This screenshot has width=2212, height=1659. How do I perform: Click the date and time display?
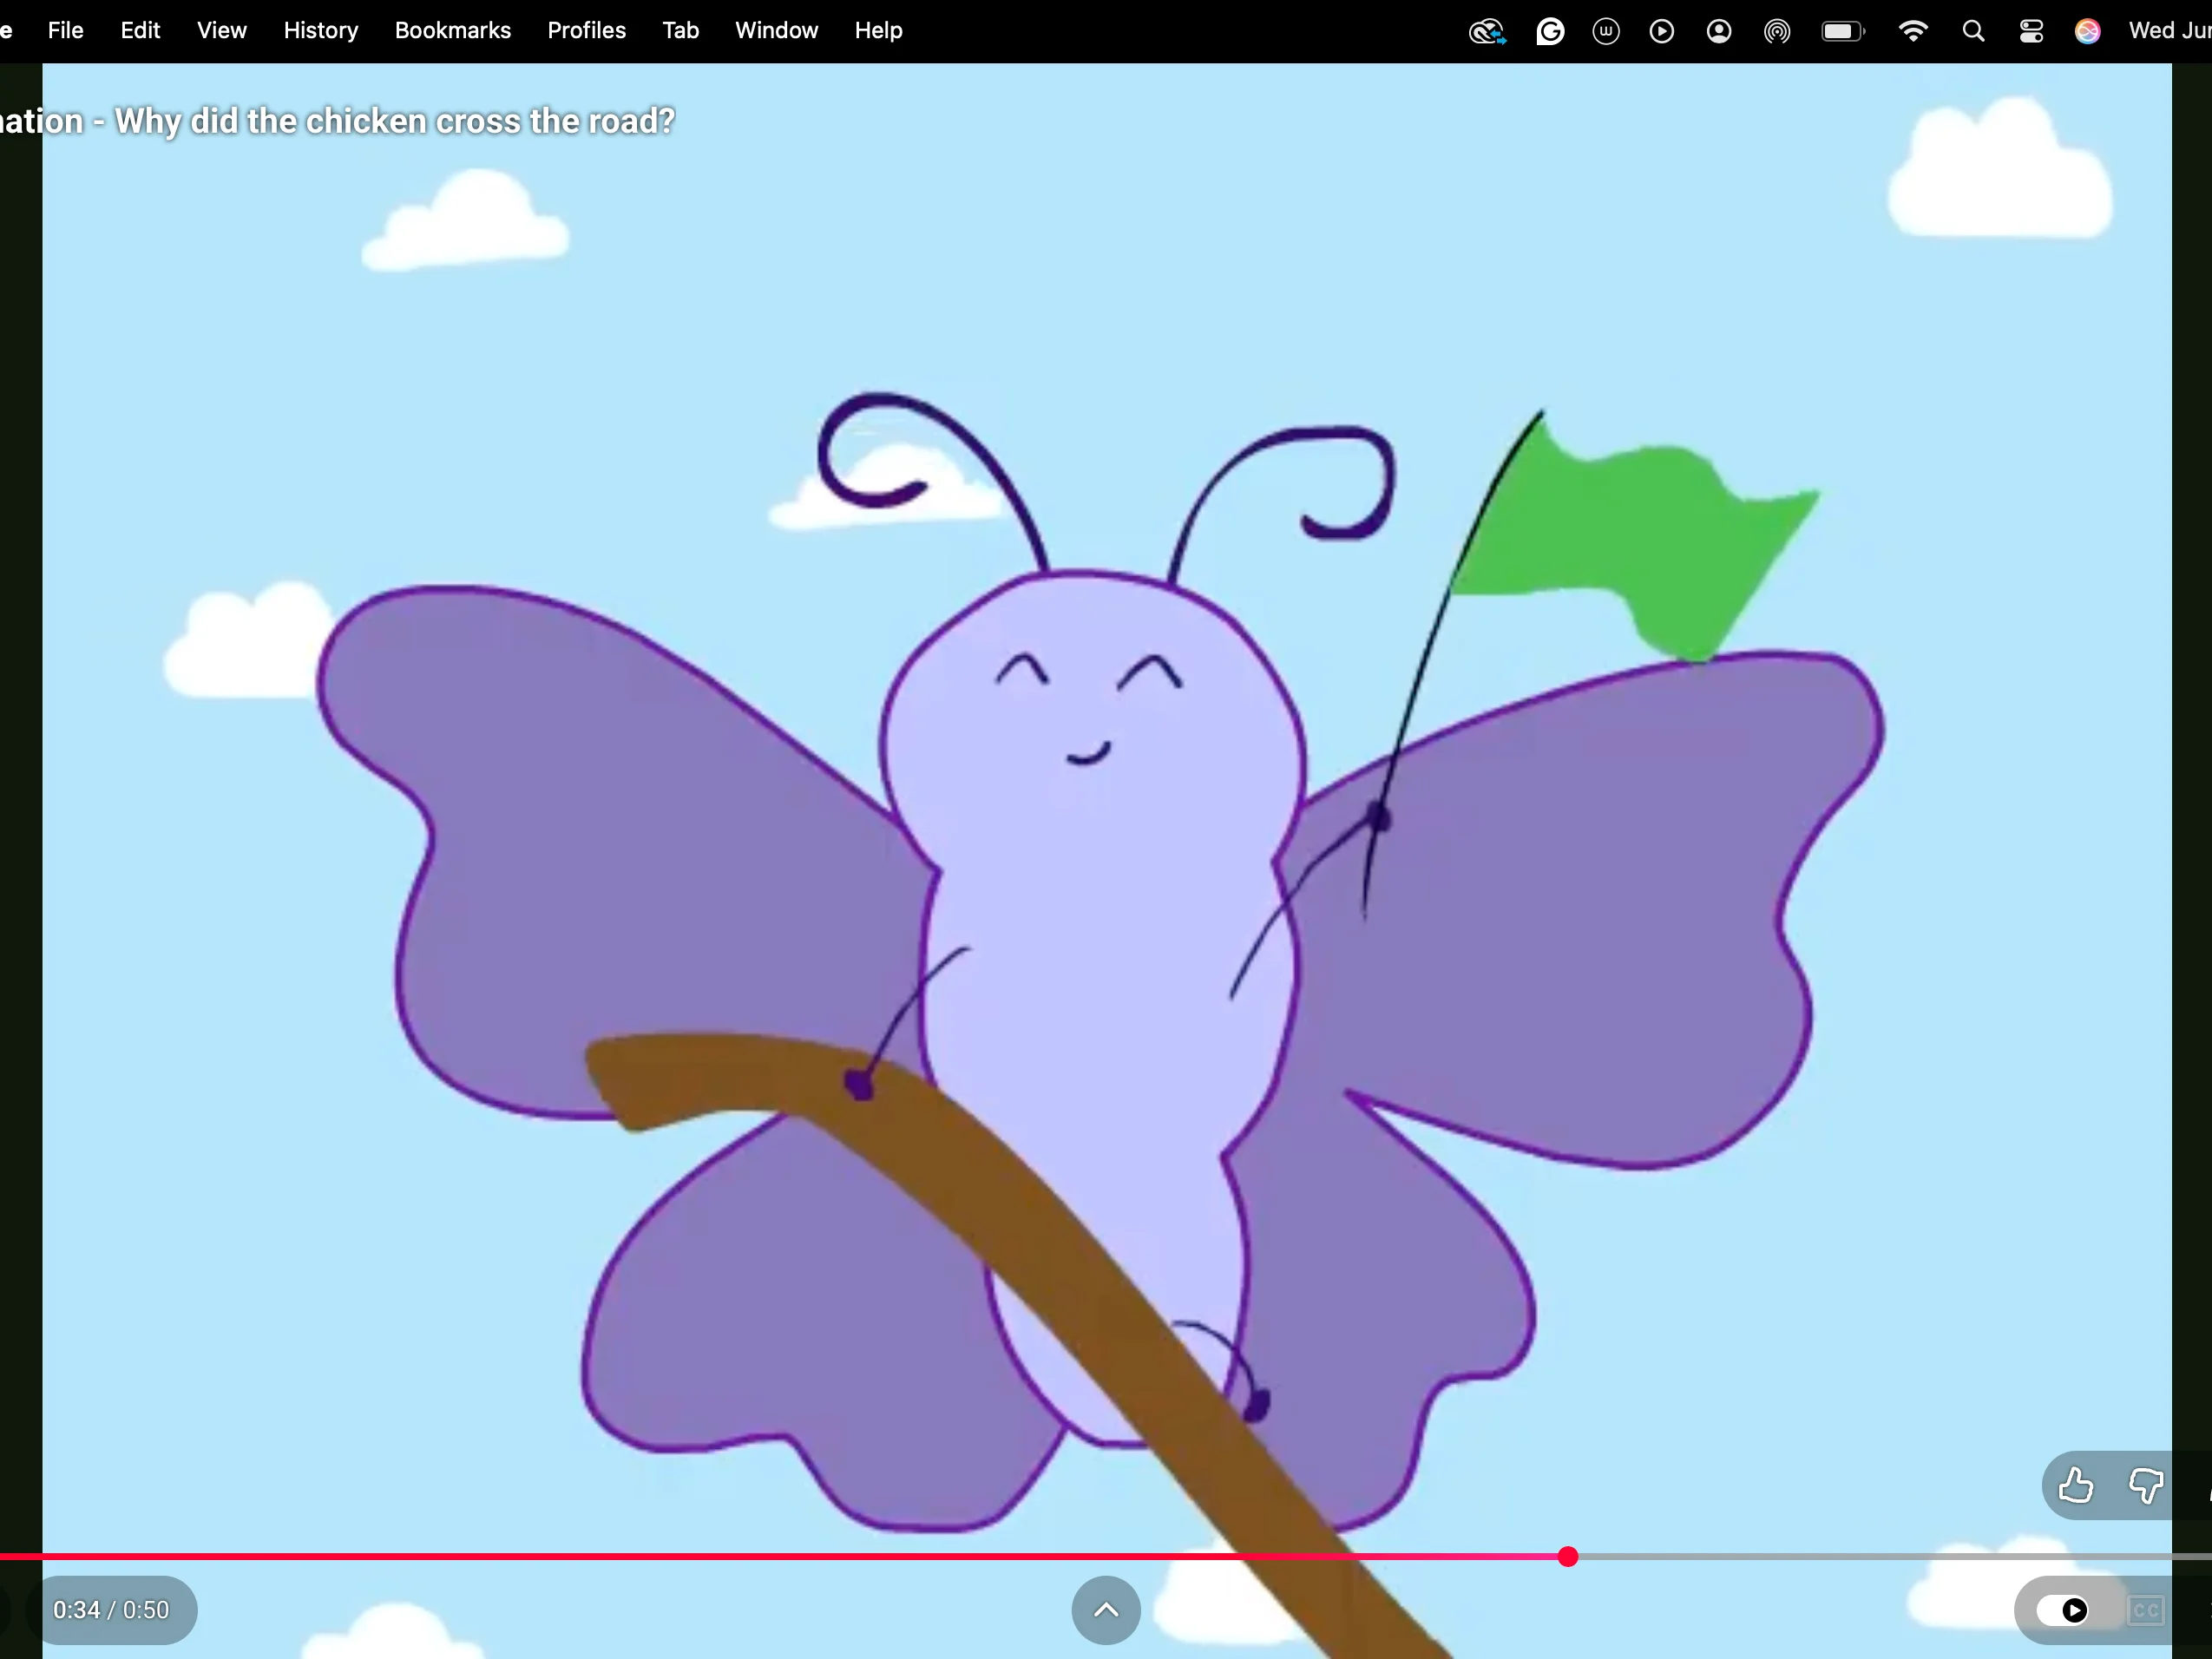tap(2170, 31)
